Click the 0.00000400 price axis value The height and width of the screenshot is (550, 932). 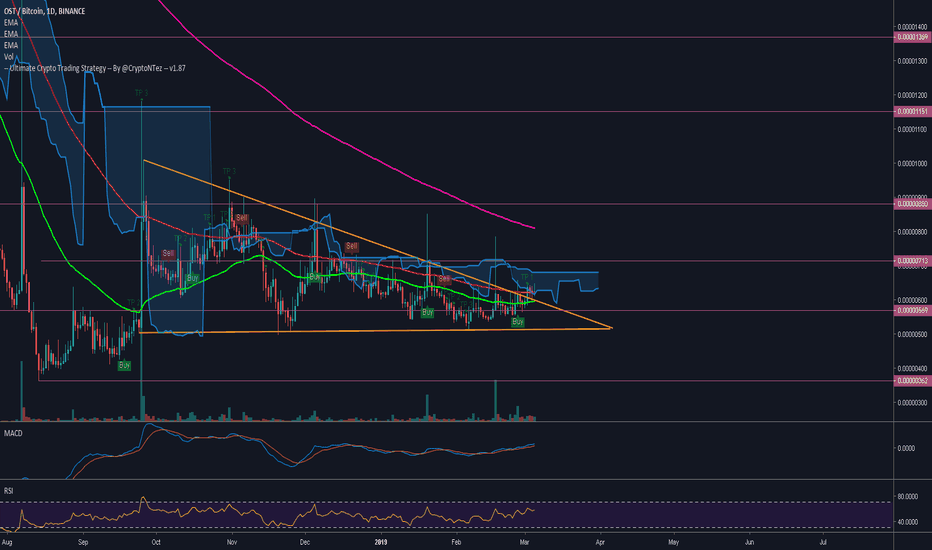coord(912,369)
